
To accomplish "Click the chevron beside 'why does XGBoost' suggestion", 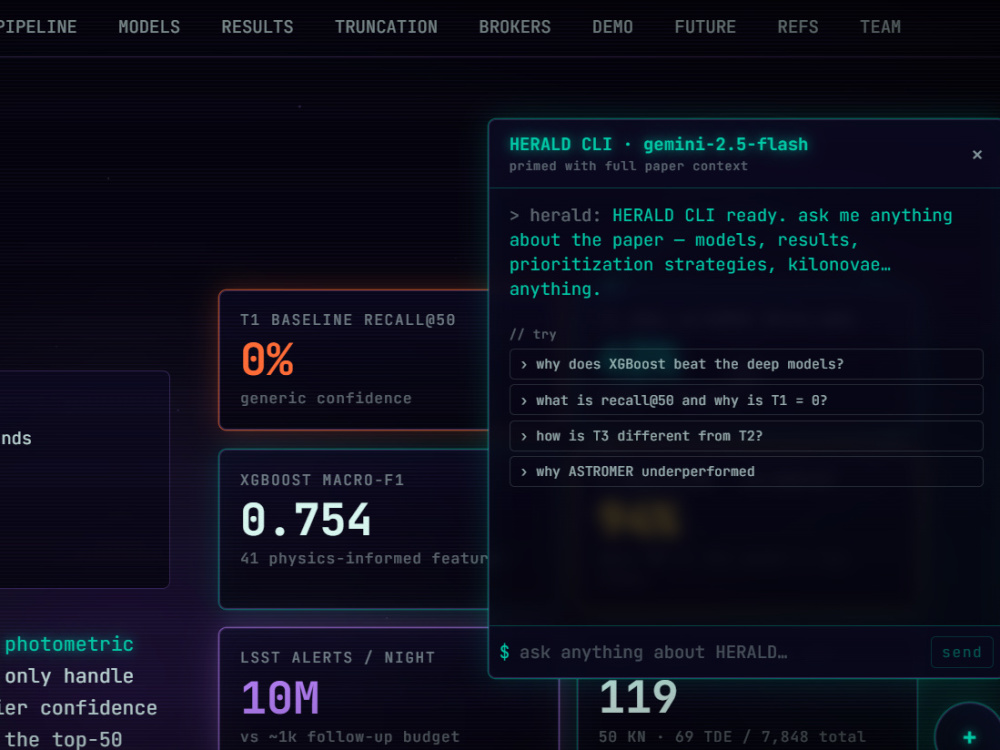I will click(524, 365).
